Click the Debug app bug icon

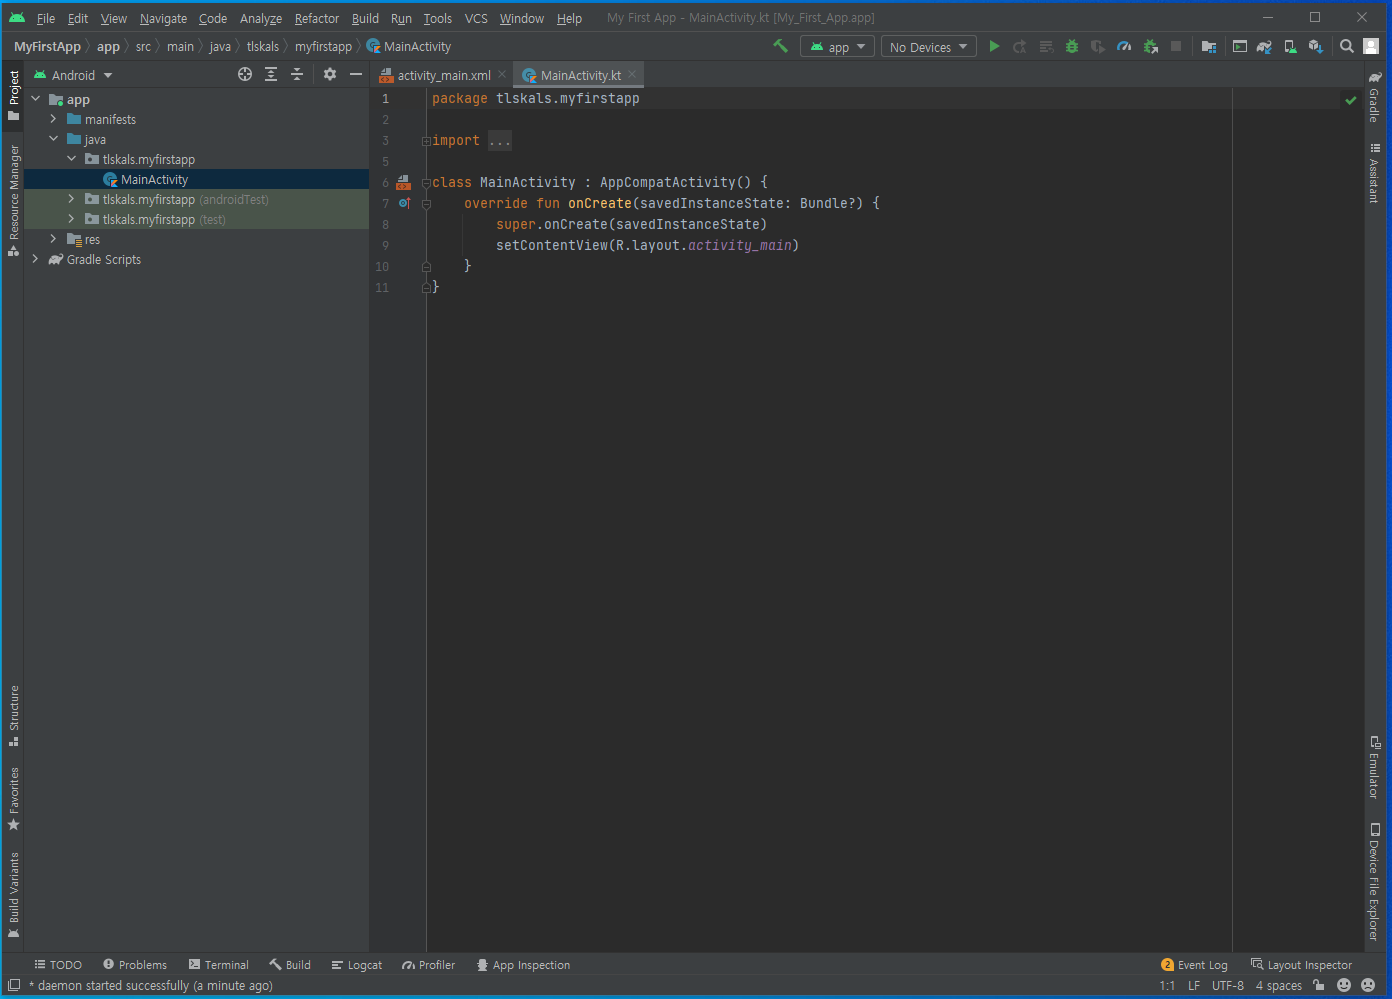(x=1072, y=46)
